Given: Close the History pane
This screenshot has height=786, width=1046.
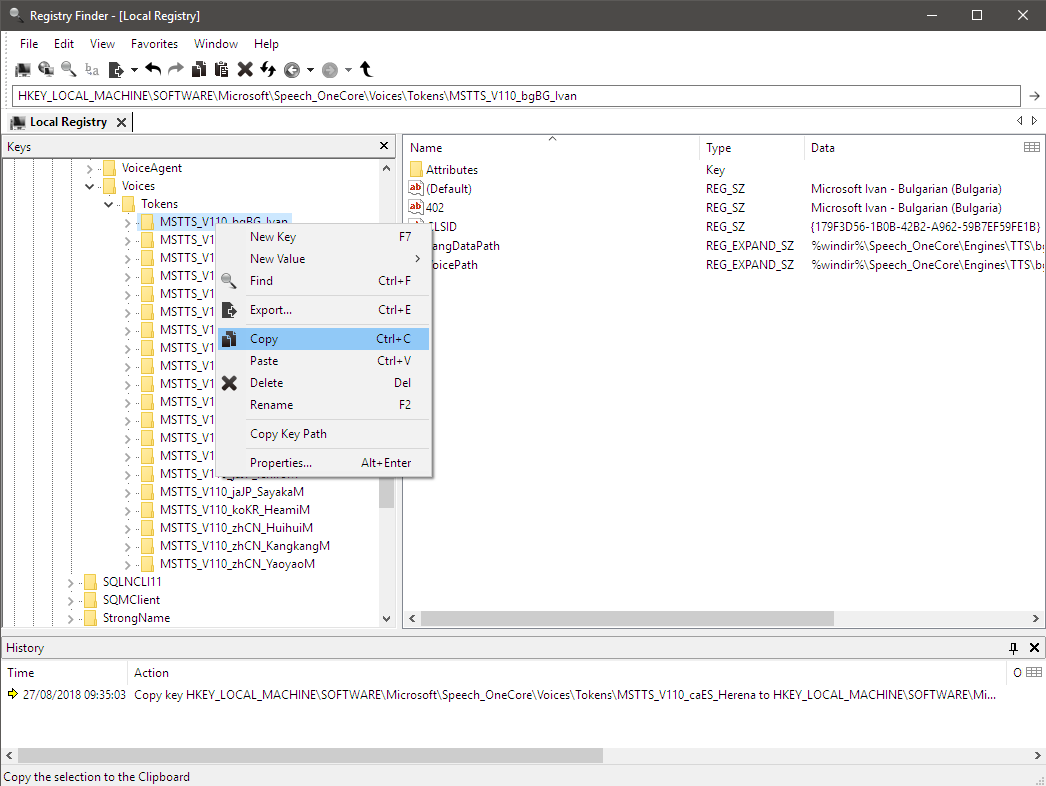Looking at the screenshot, I should click(1034, 648).
